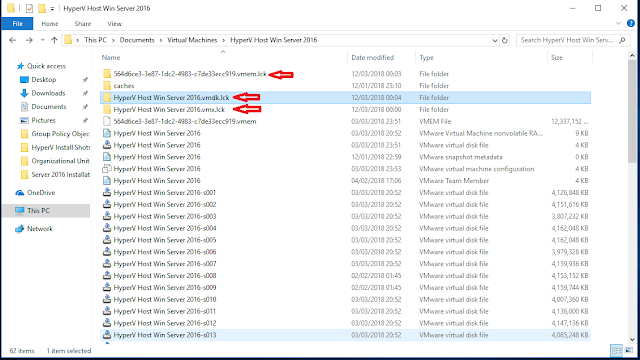The height and width of the screenshot is (360, 640).
Task: Select the .vmem file icon
Action: point(107,121)
